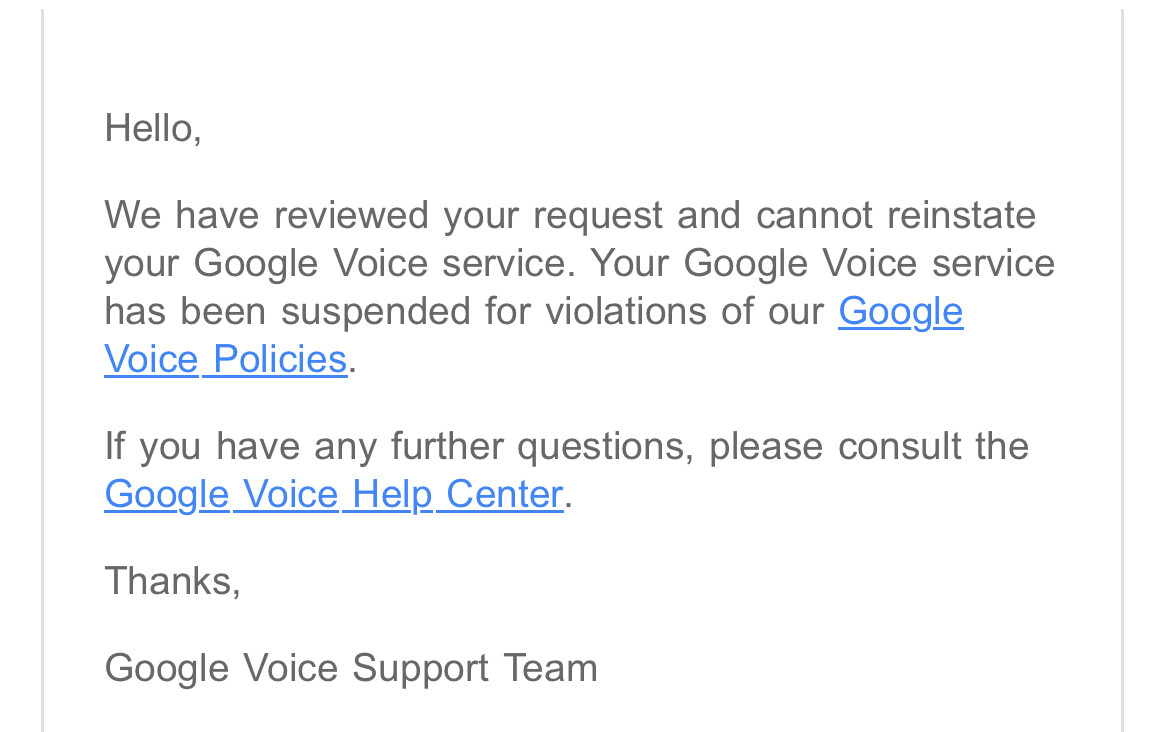The height and width of the screenshot is (732, 1161).
Task: Click "If you have any further questions" text
Action: tap(399, 447)
